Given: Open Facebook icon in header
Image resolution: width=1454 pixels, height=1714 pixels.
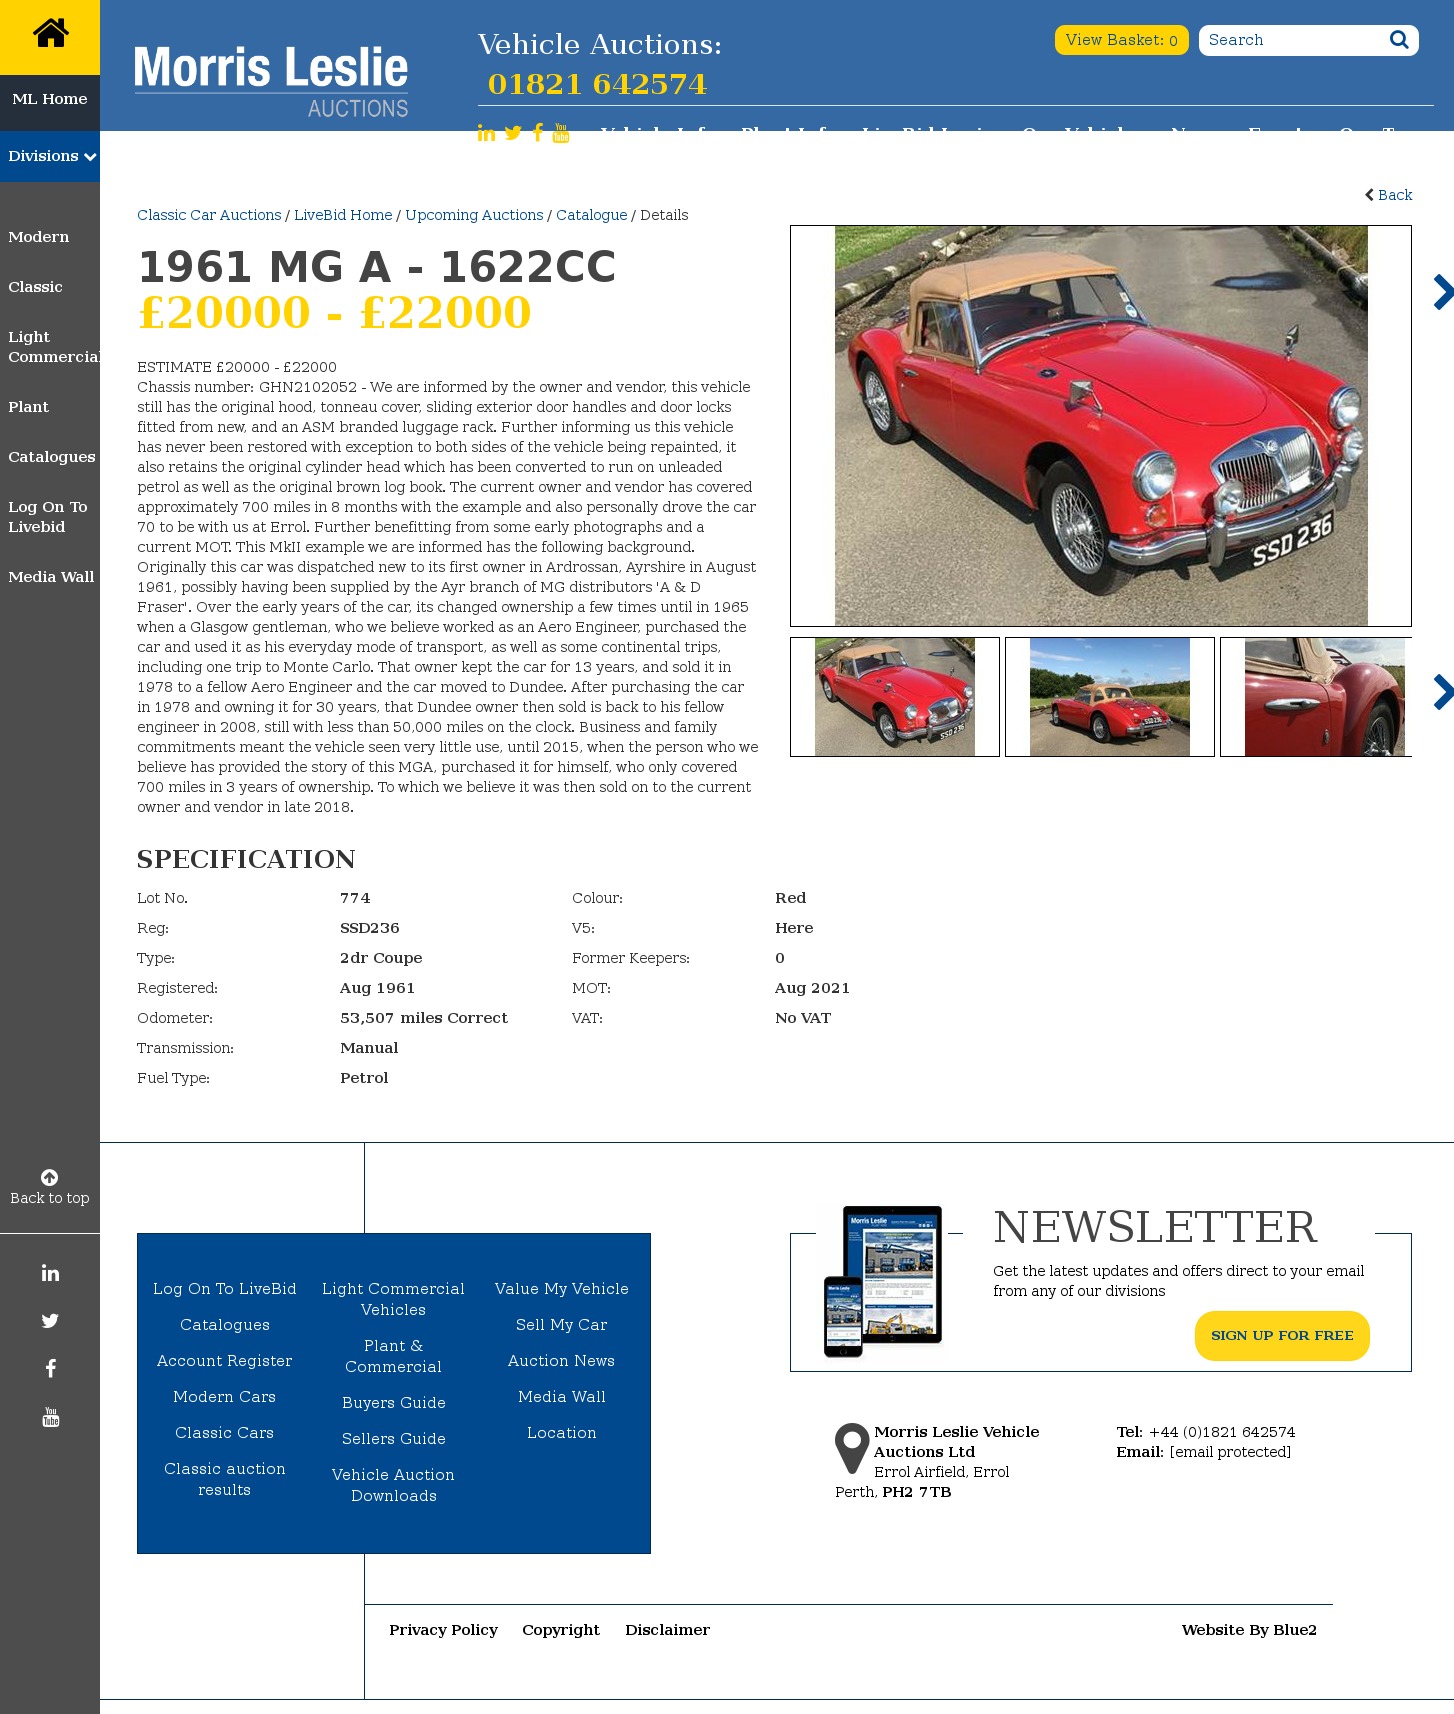Looking at the screenshot, I should tap(538, 133).
